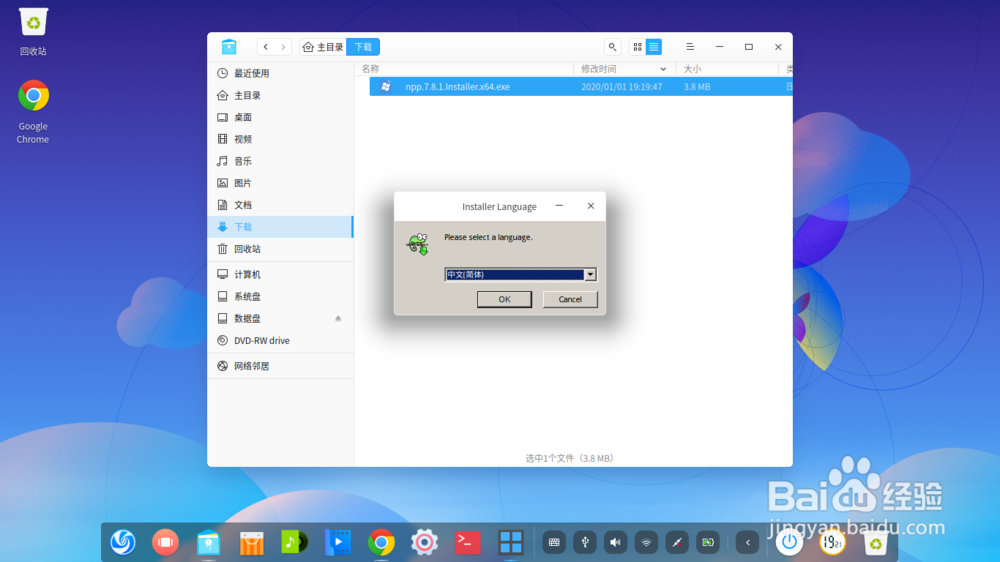Open on-screen keyboard tray icon
The height and width of the screenshot is (562, 1000).
click(x=554, y=542)
